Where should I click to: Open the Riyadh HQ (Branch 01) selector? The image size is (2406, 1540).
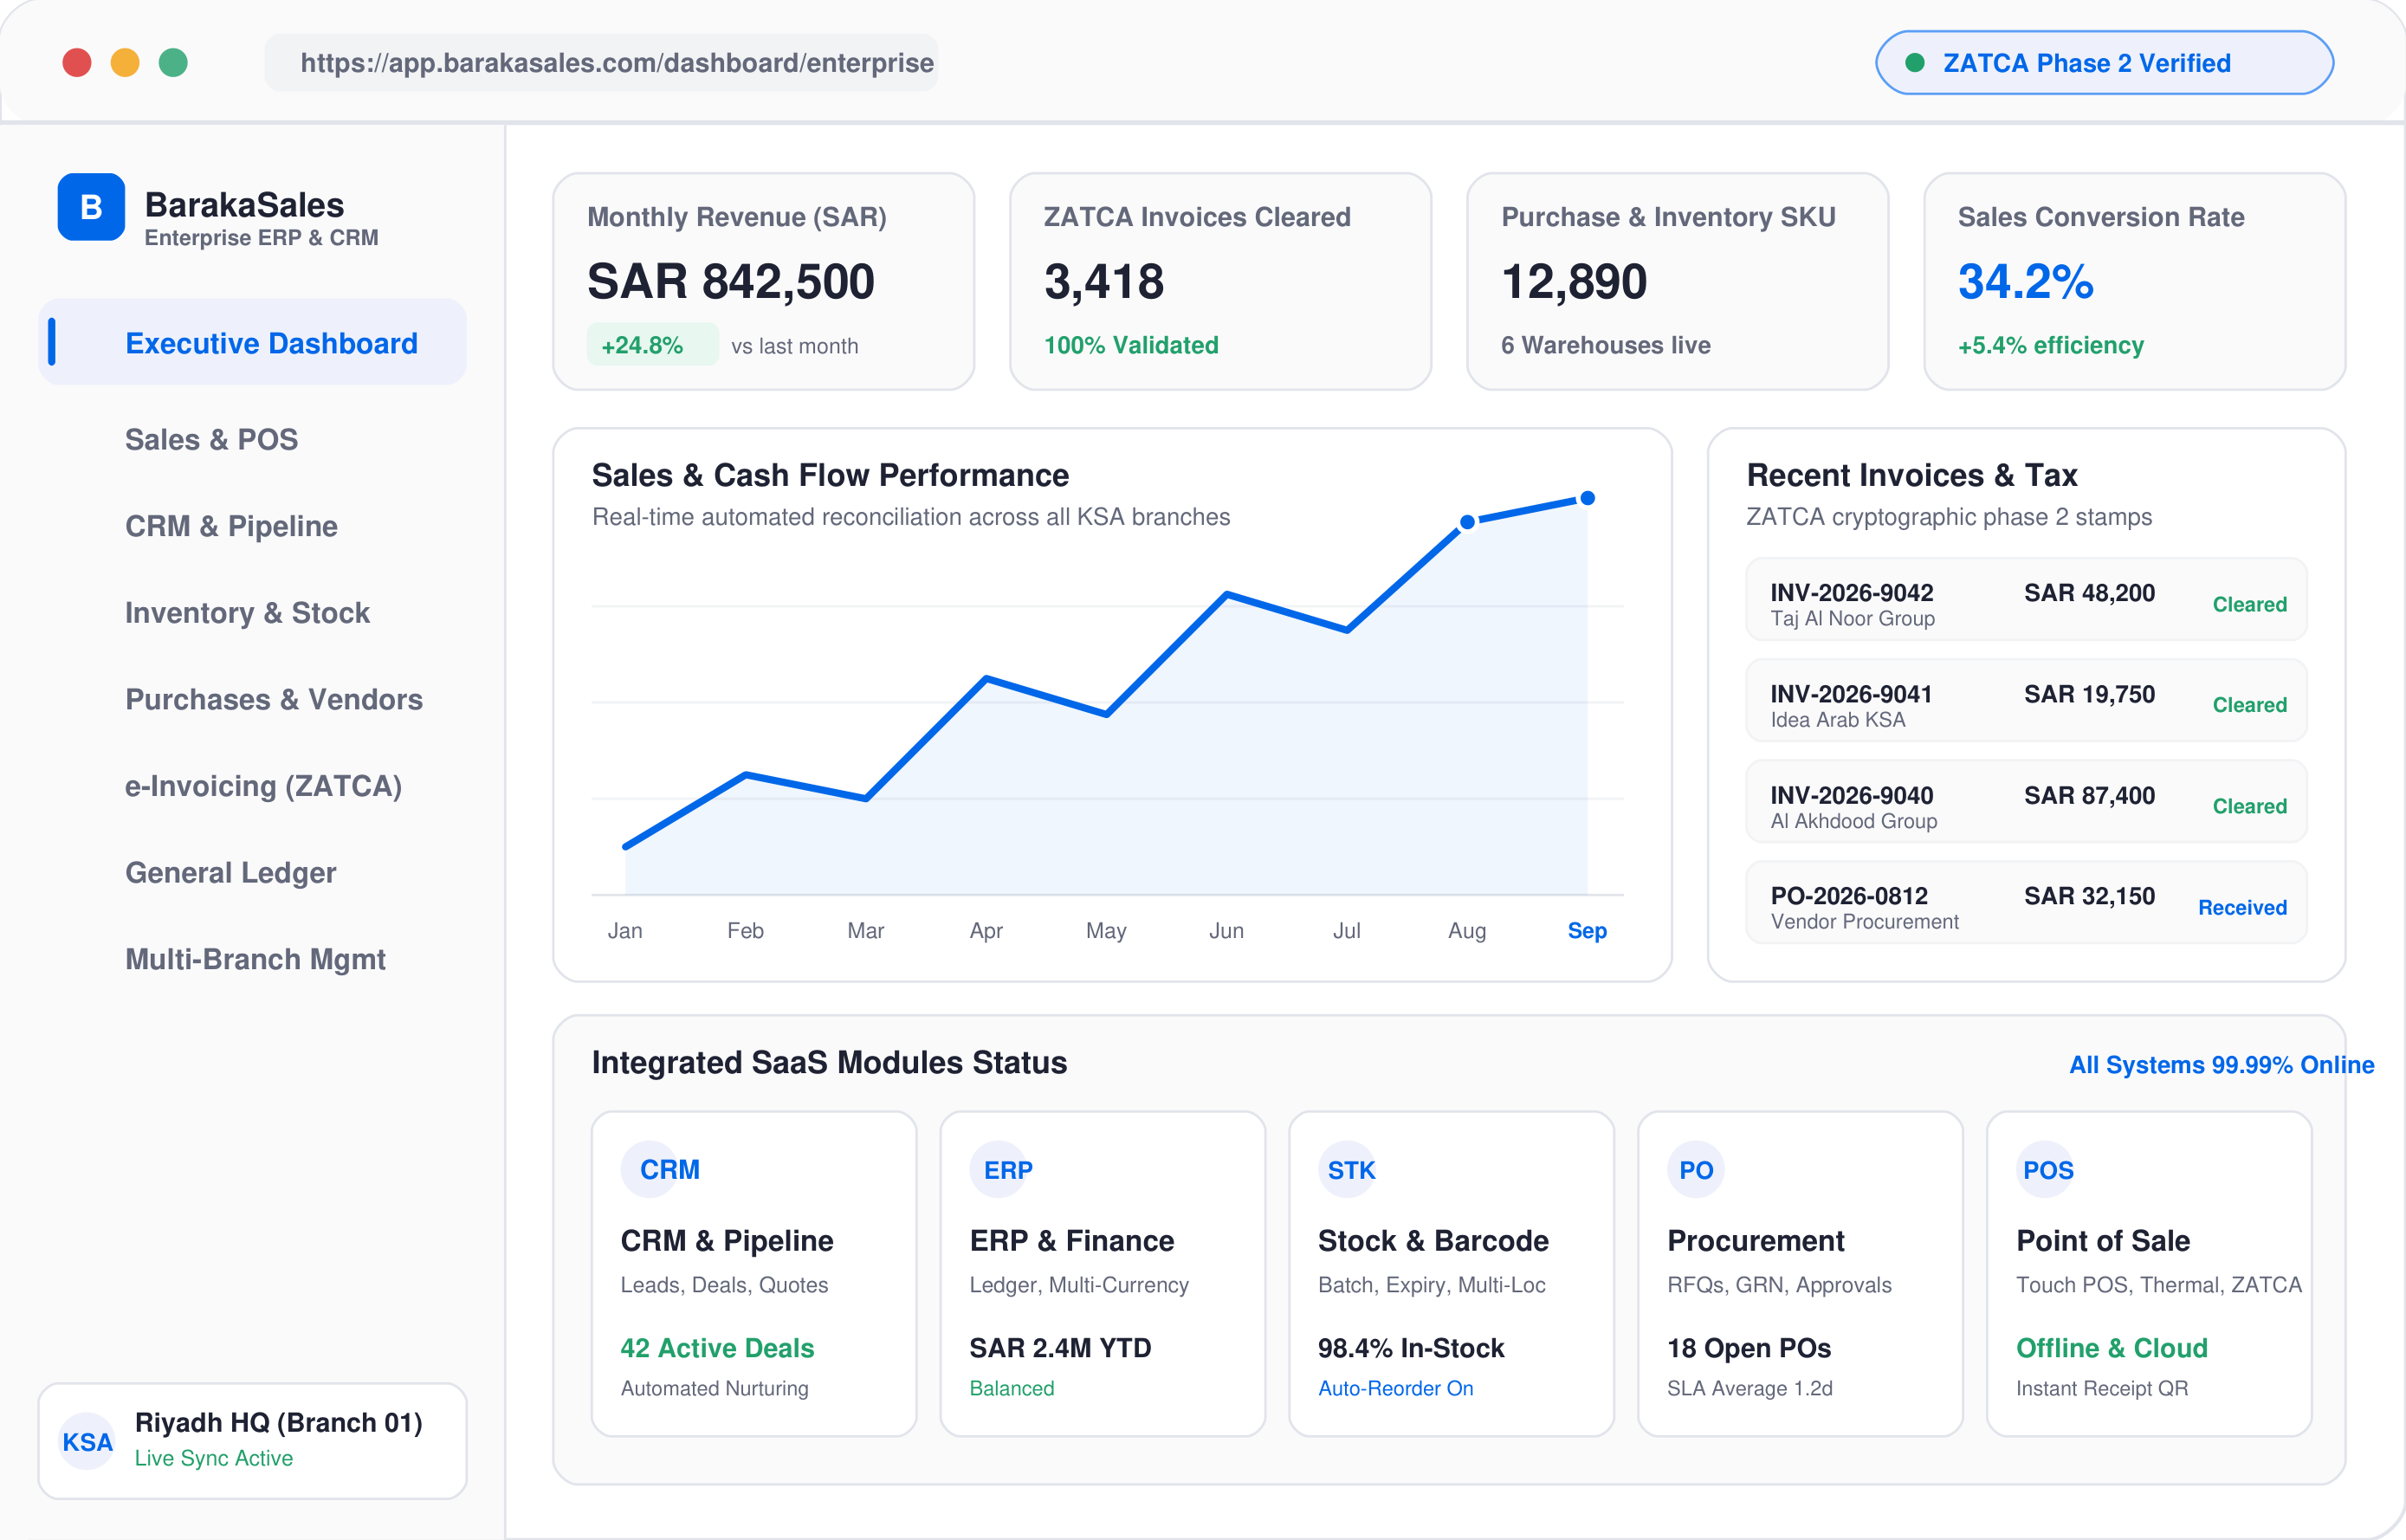(252, 1441)
